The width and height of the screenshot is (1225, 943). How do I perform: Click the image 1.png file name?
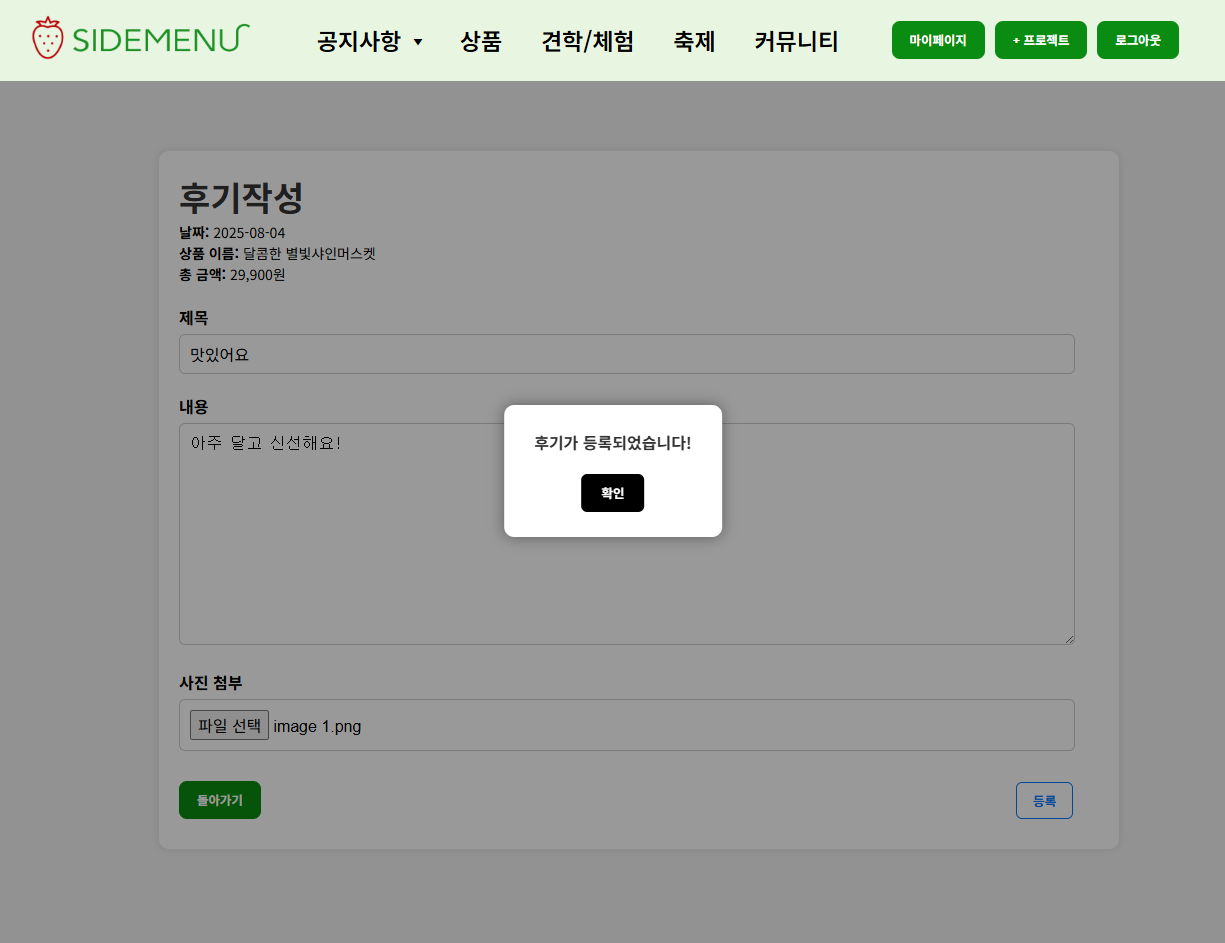pos(317,726)
